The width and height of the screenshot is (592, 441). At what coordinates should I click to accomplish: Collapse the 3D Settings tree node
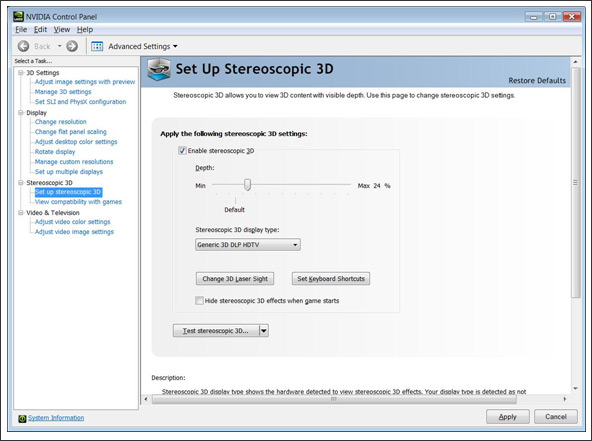click(21, 72)
